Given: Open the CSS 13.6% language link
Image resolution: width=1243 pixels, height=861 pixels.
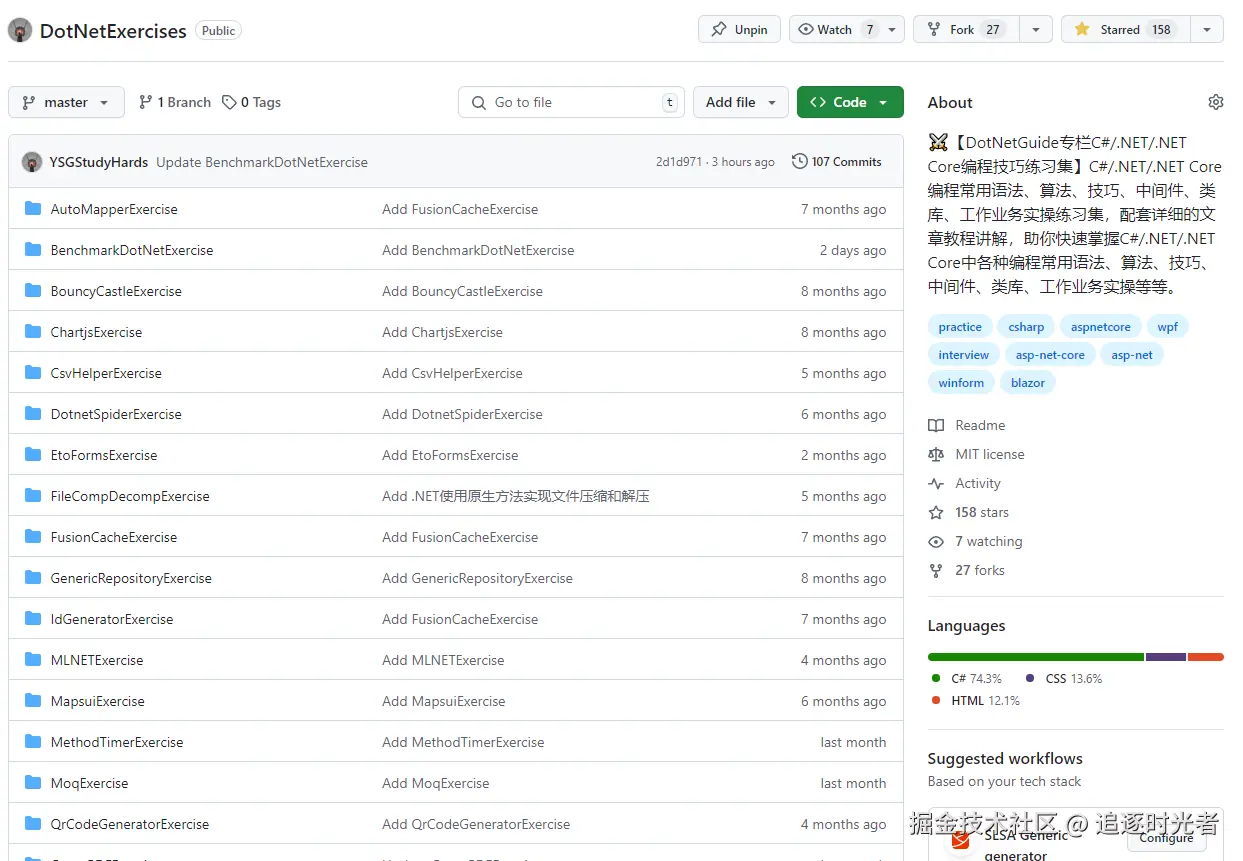Looking at the screenshot, I should pyautogui.click(x=1064, y=678).
